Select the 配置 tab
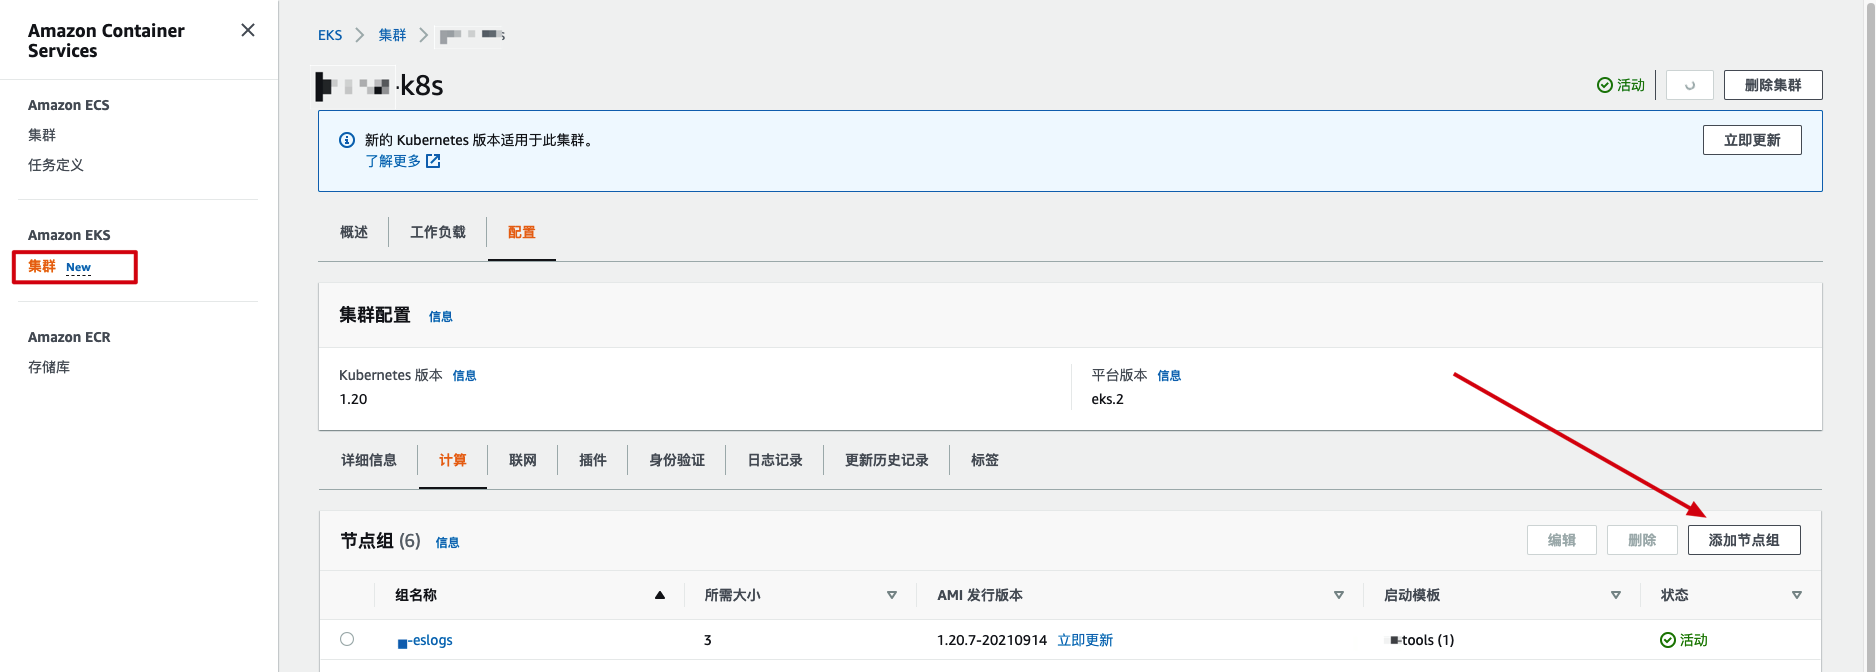This screenshot has height=672, width=1876. coord(522,232)
